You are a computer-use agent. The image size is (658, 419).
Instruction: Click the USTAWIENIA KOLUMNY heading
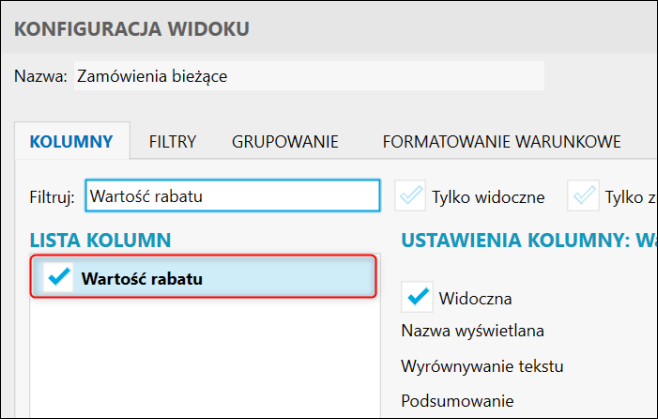[x=520, y=239]
